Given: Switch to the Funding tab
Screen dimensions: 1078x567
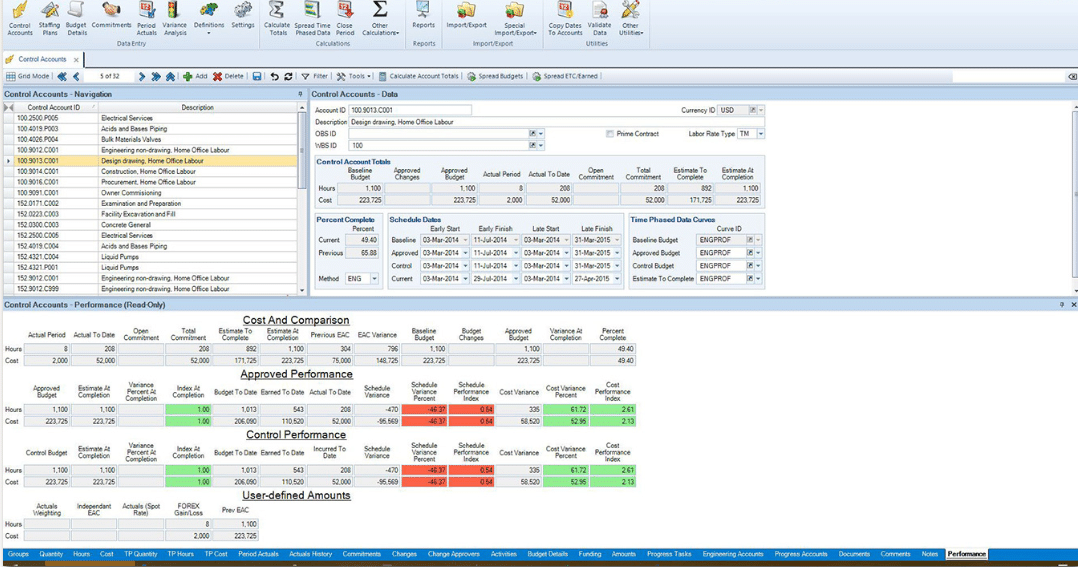Looking at the screenshot, I should 590,554.
